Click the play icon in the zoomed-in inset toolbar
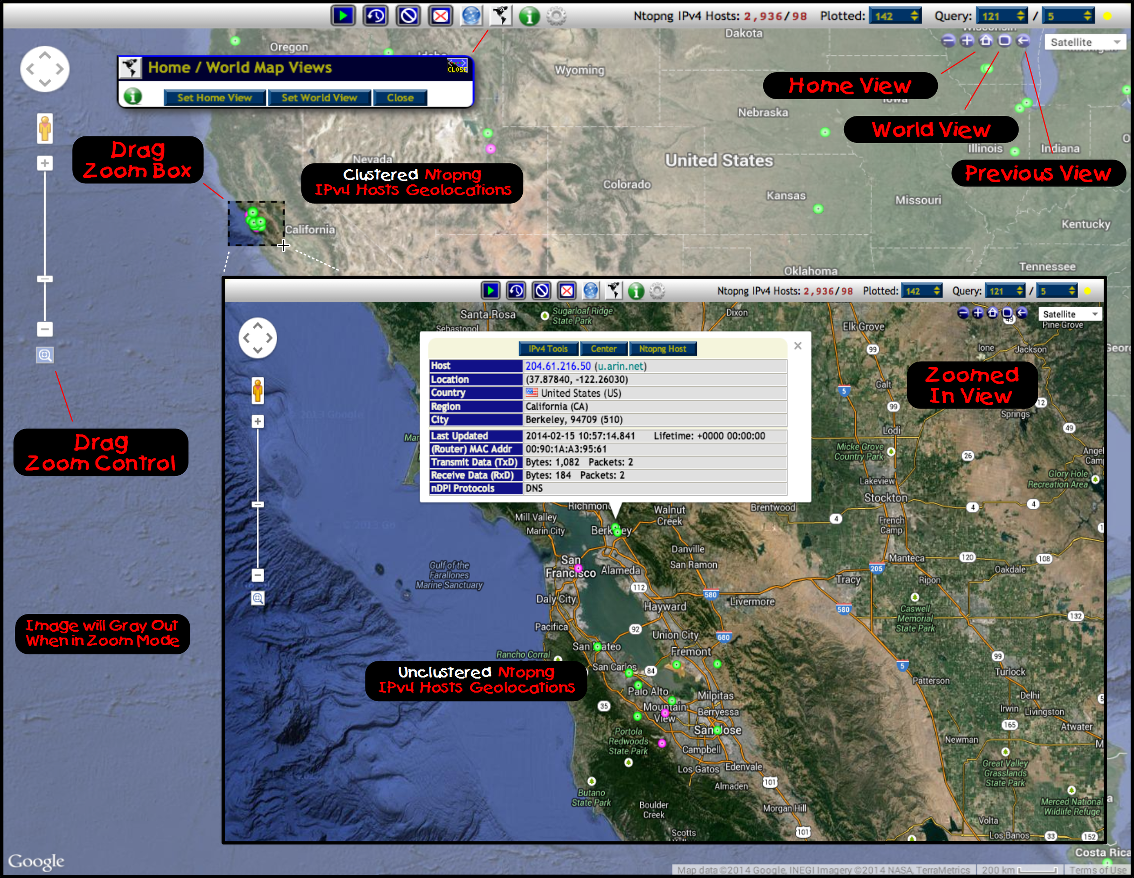The image size is (1134, 878). point(490,291)
